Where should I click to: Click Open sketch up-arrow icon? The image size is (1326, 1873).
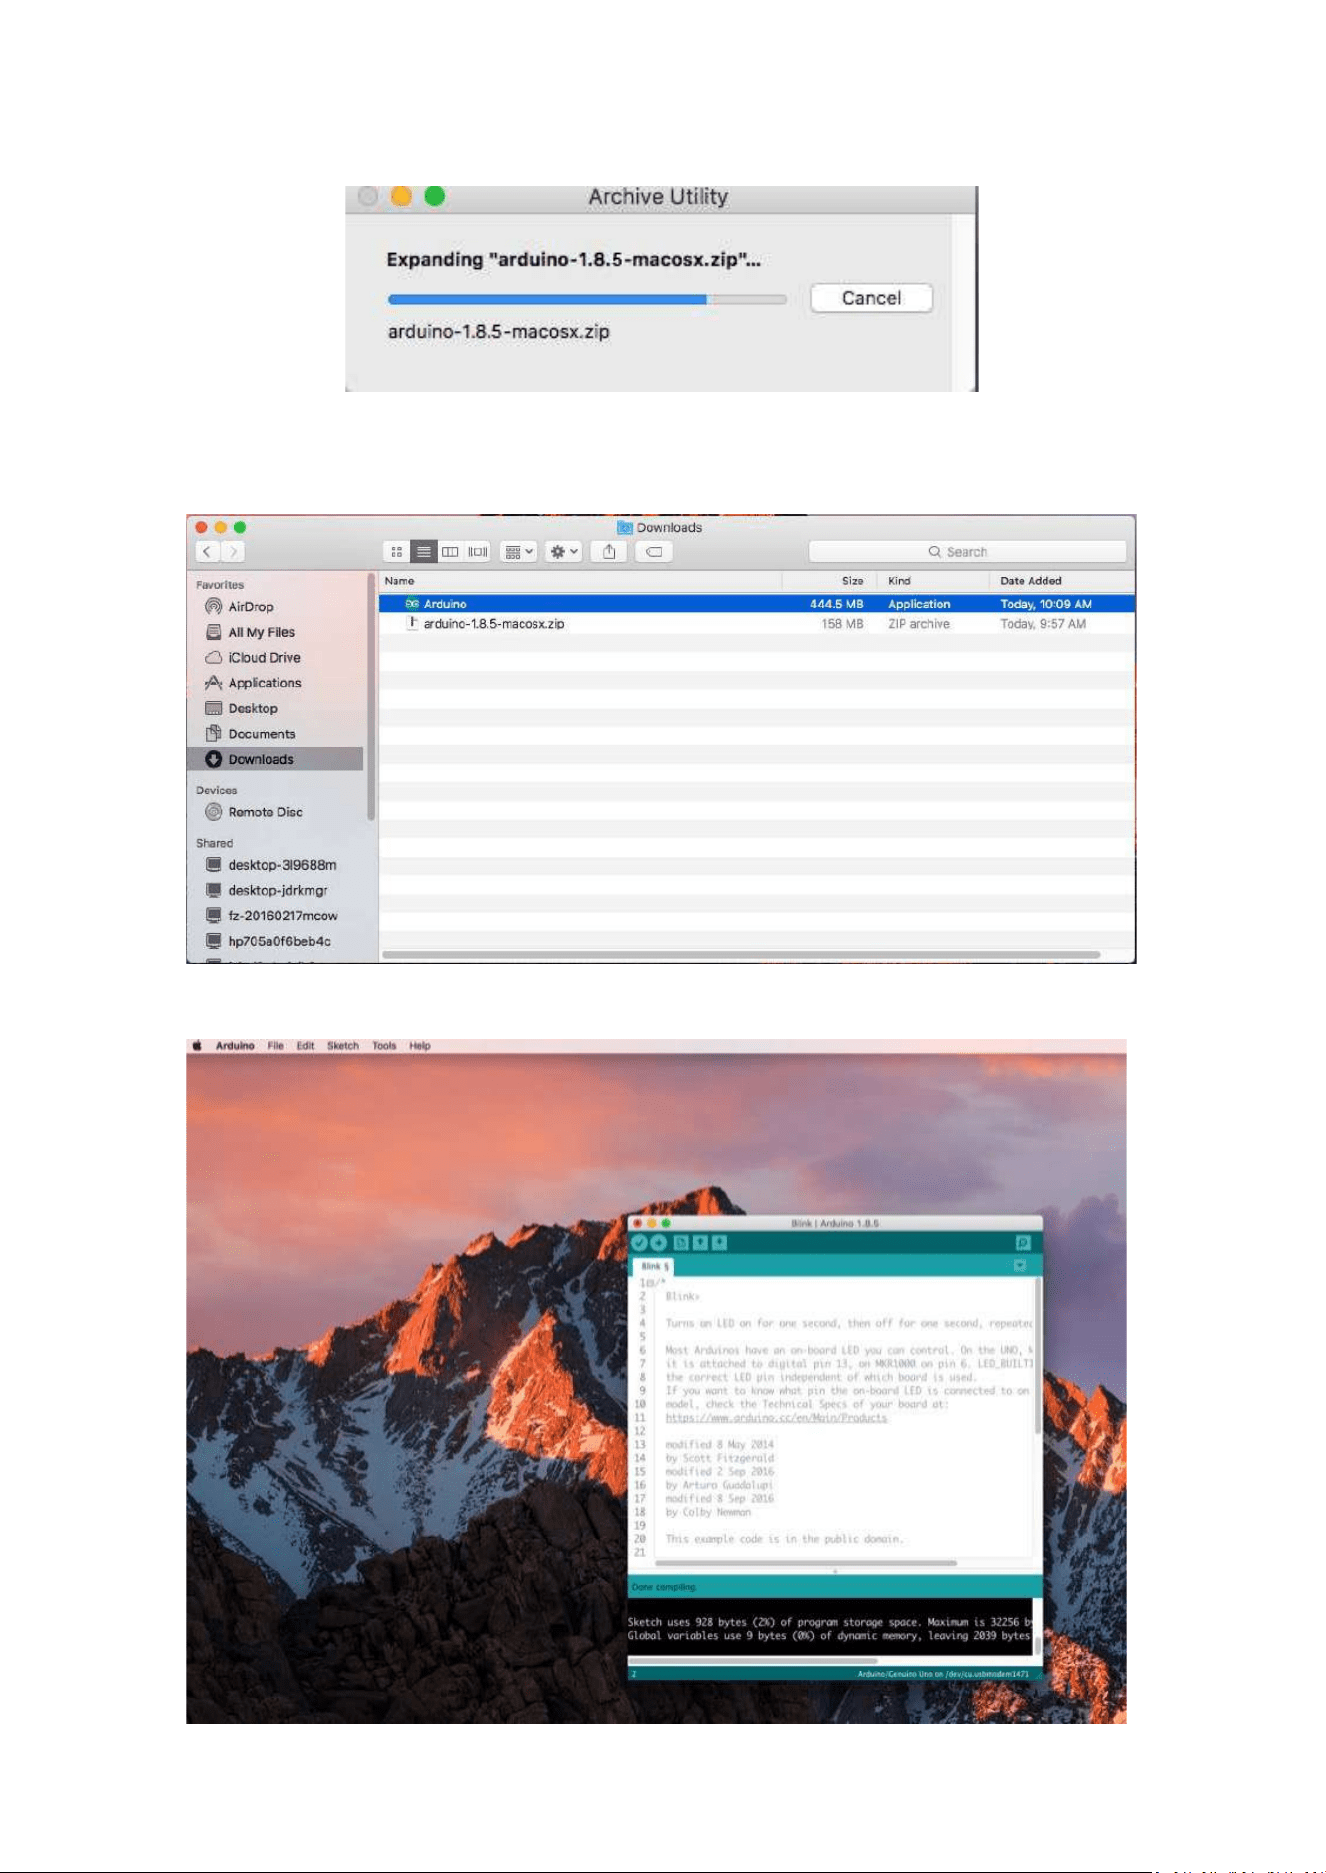pos(701,1243)
